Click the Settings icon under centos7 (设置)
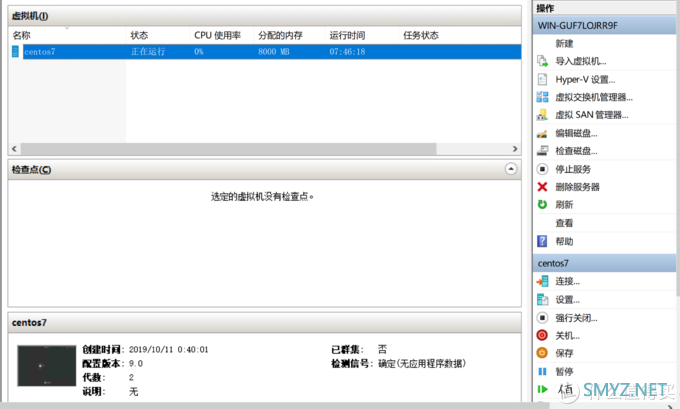The height and width of the screenshot is (409, 680). [542, 300]
